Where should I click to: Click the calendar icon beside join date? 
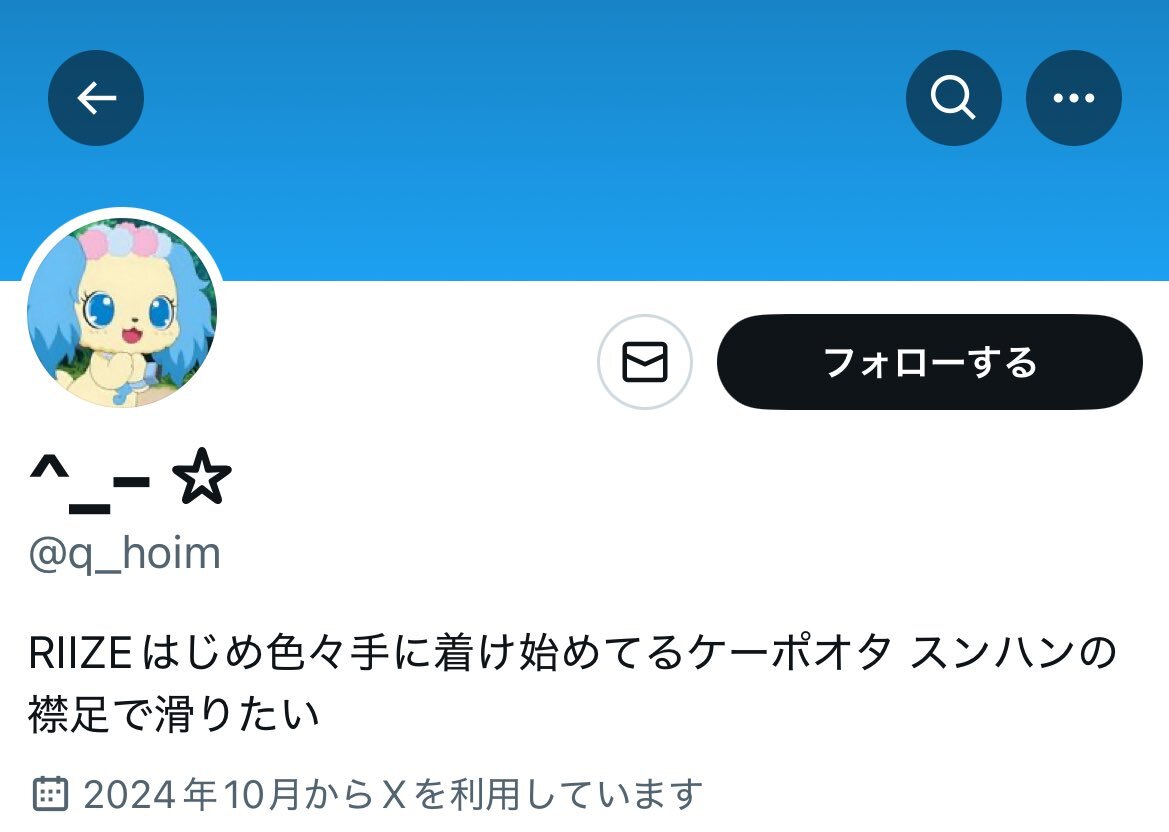click(51, 793)
